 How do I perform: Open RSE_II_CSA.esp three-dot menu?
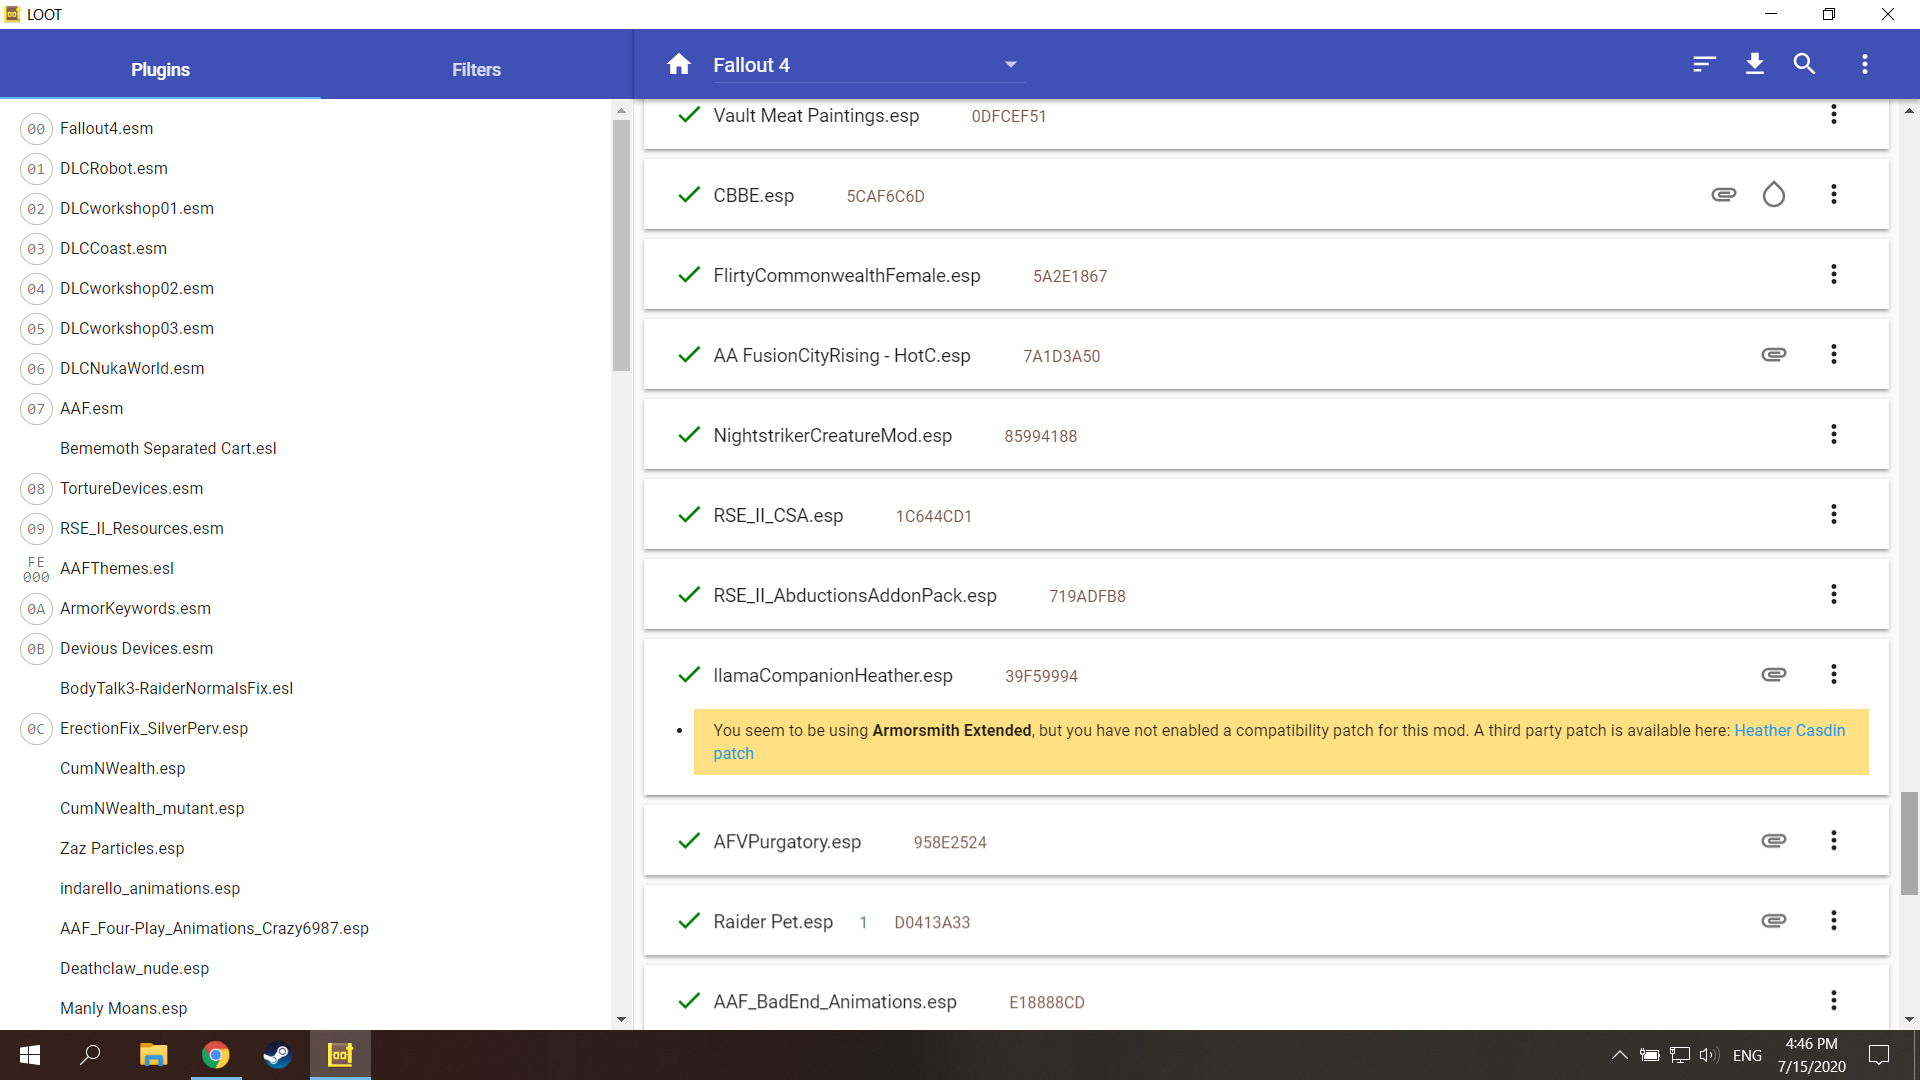(1834, 514)
